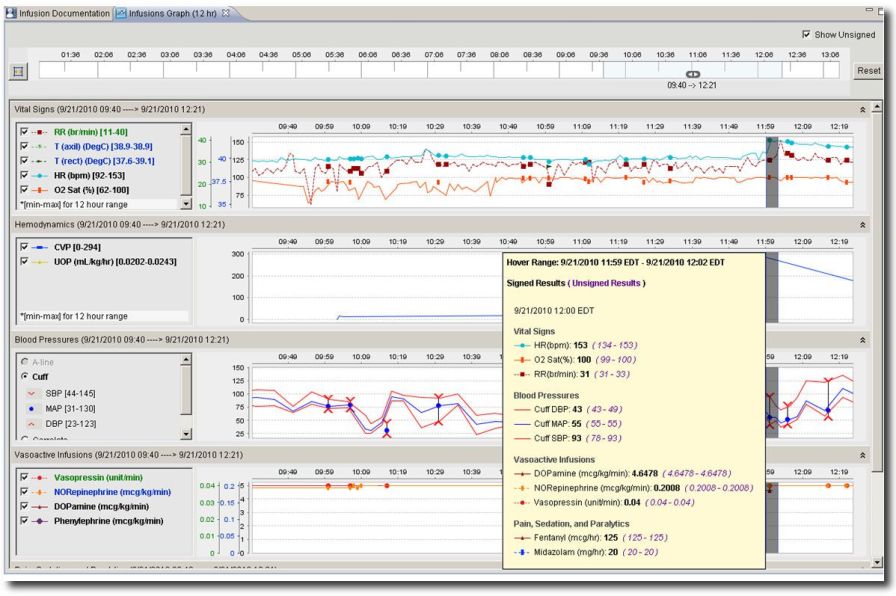Click the CVP blue legend marker
Screen dimensions: 896x596
[39, 247]
